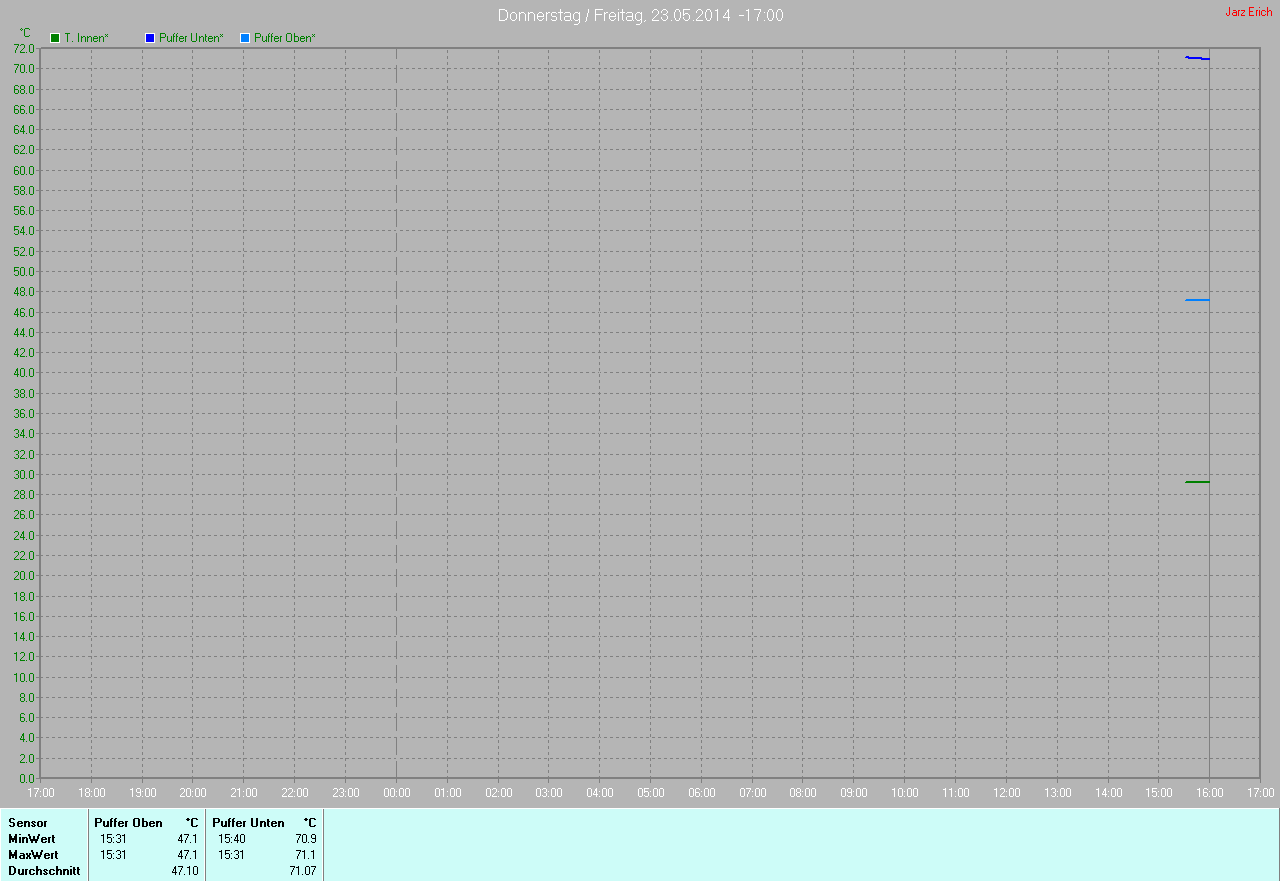The width and height of the screenshot is (1280, 881).
Task: Click the "00:00" midnight label on the time axis
Action: (397, 793)
